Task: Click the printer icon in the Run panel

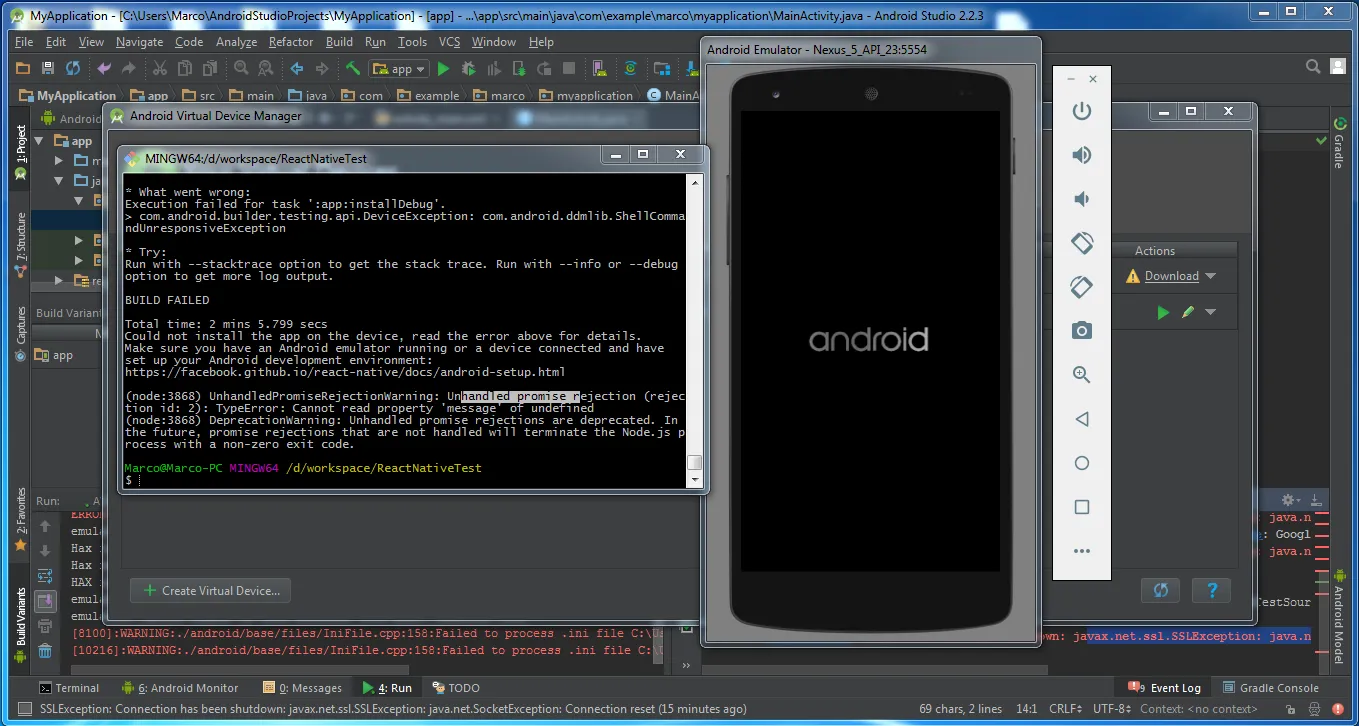Action: pos(45,626)
